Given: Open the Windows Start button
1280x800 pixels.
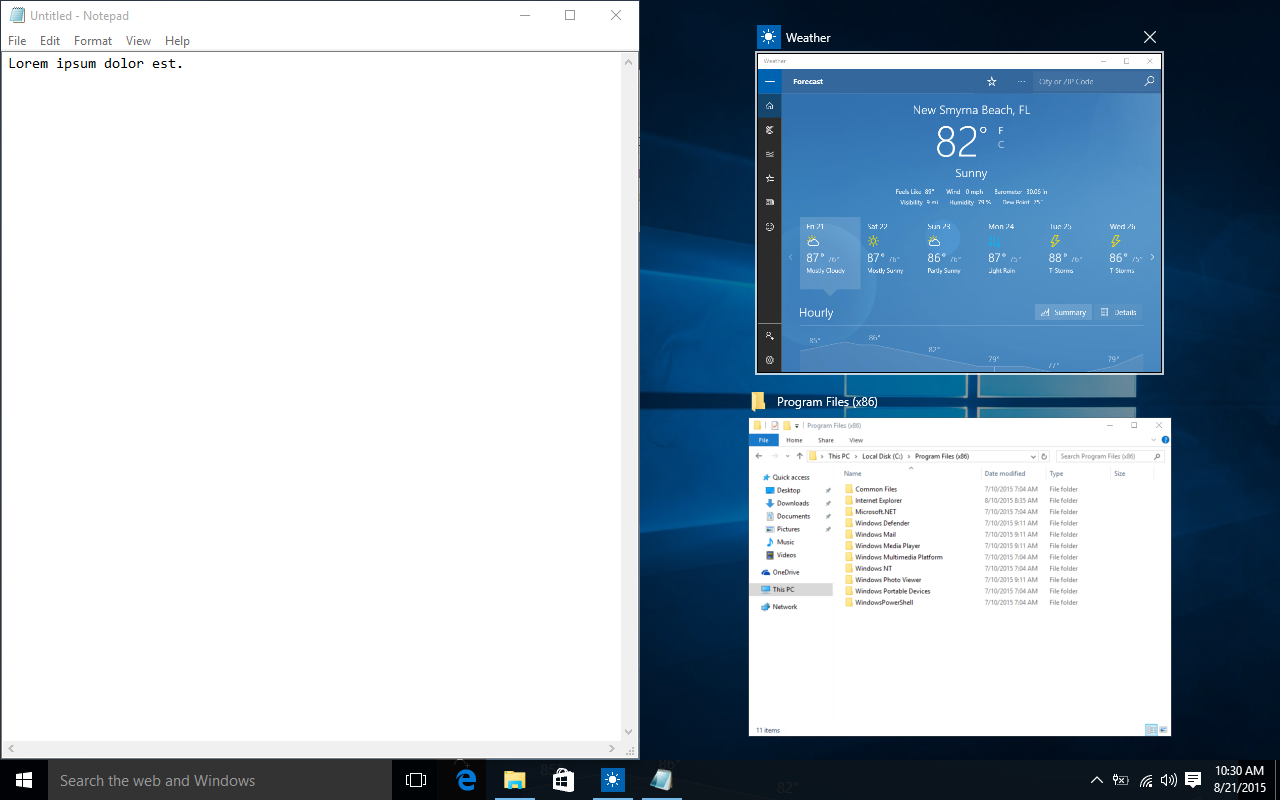Looking at the screenshot, I should pos(24,780).
